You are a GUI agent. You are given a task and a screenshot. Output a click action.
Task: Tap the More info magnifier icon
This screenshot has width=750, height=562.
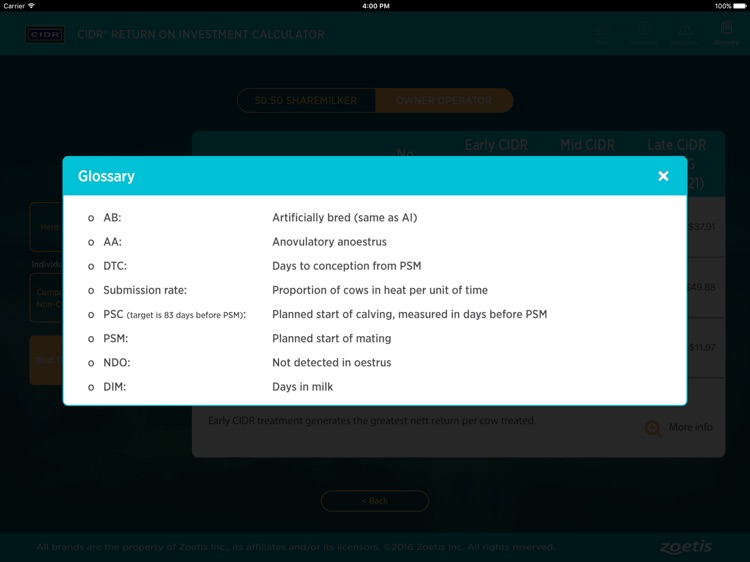click(x=653, y=428)
